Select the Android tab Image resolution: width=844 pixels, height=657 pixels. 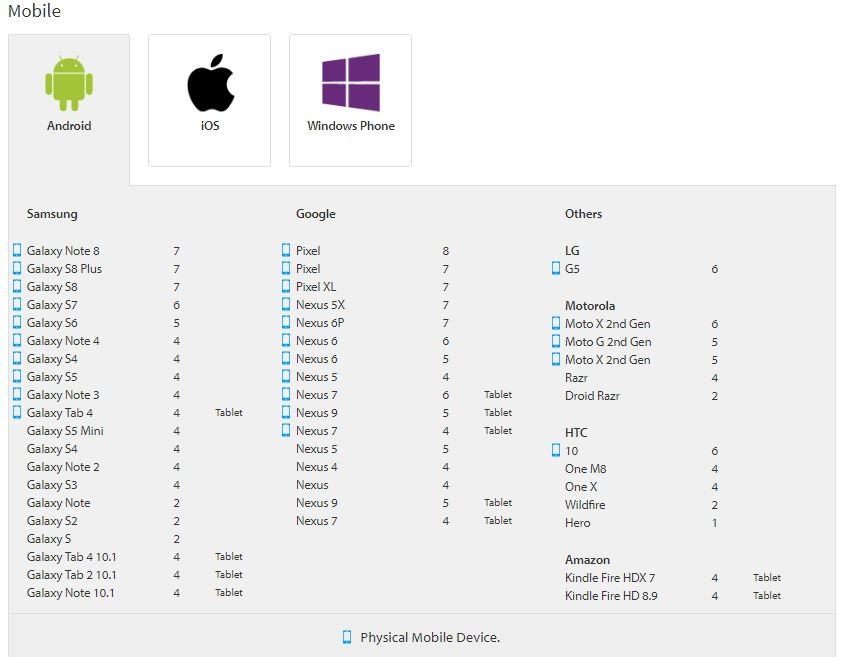(x=69, y=99)
